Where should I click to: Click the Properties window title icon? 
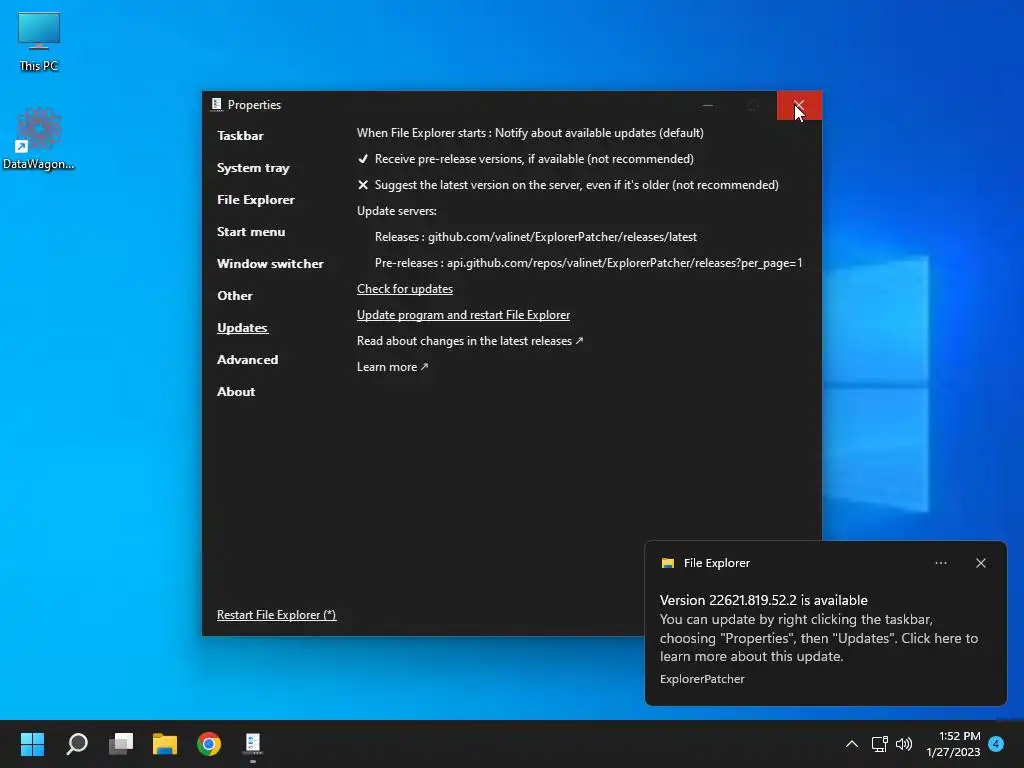[217, 104]
